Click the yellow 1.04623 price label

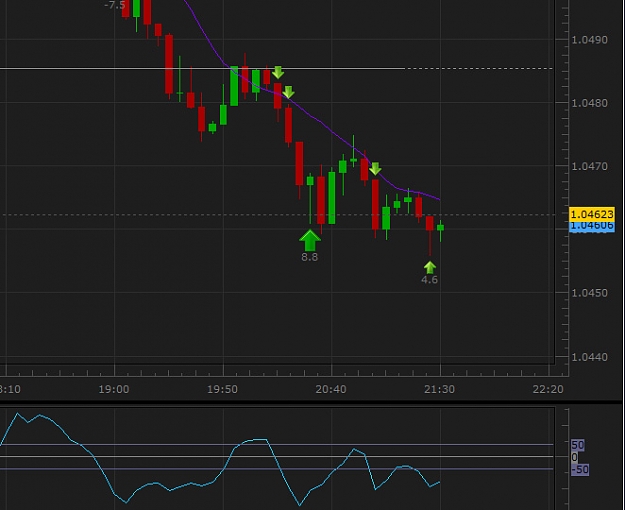click(592, 215)
